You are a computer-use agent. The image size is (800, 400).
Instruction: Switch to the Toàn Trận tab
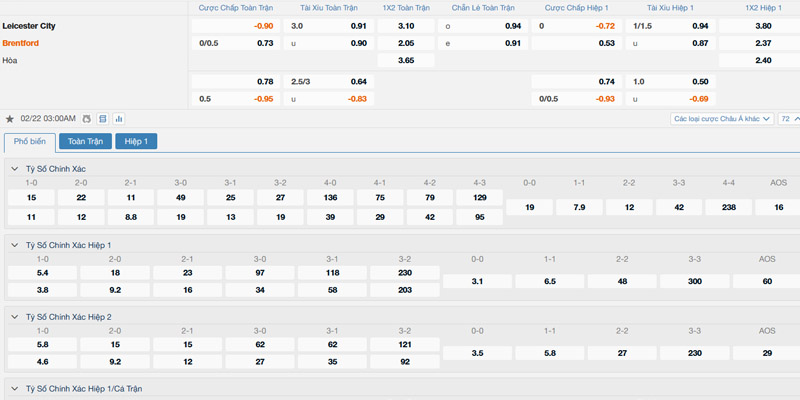click(x=85, y=141)
